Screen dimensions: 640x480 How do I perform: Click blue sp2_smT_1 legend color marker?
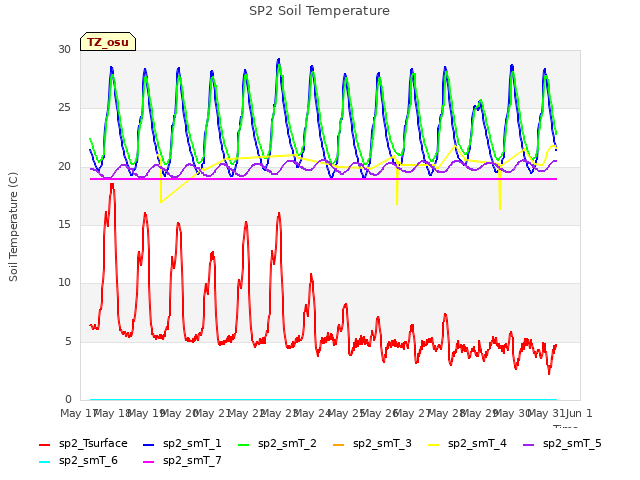click(x=149, y=444)
